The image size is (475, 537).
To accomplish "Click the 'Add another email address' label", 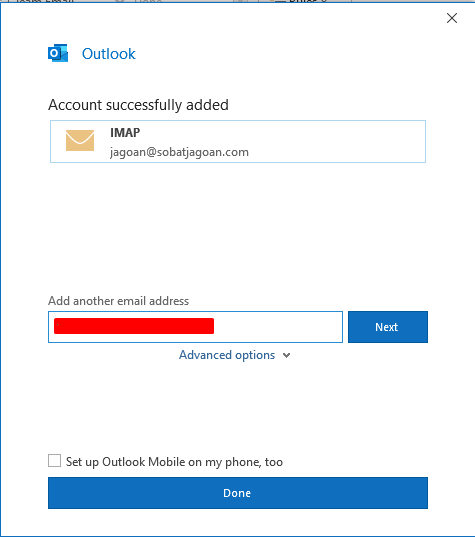I will point(118,301).
